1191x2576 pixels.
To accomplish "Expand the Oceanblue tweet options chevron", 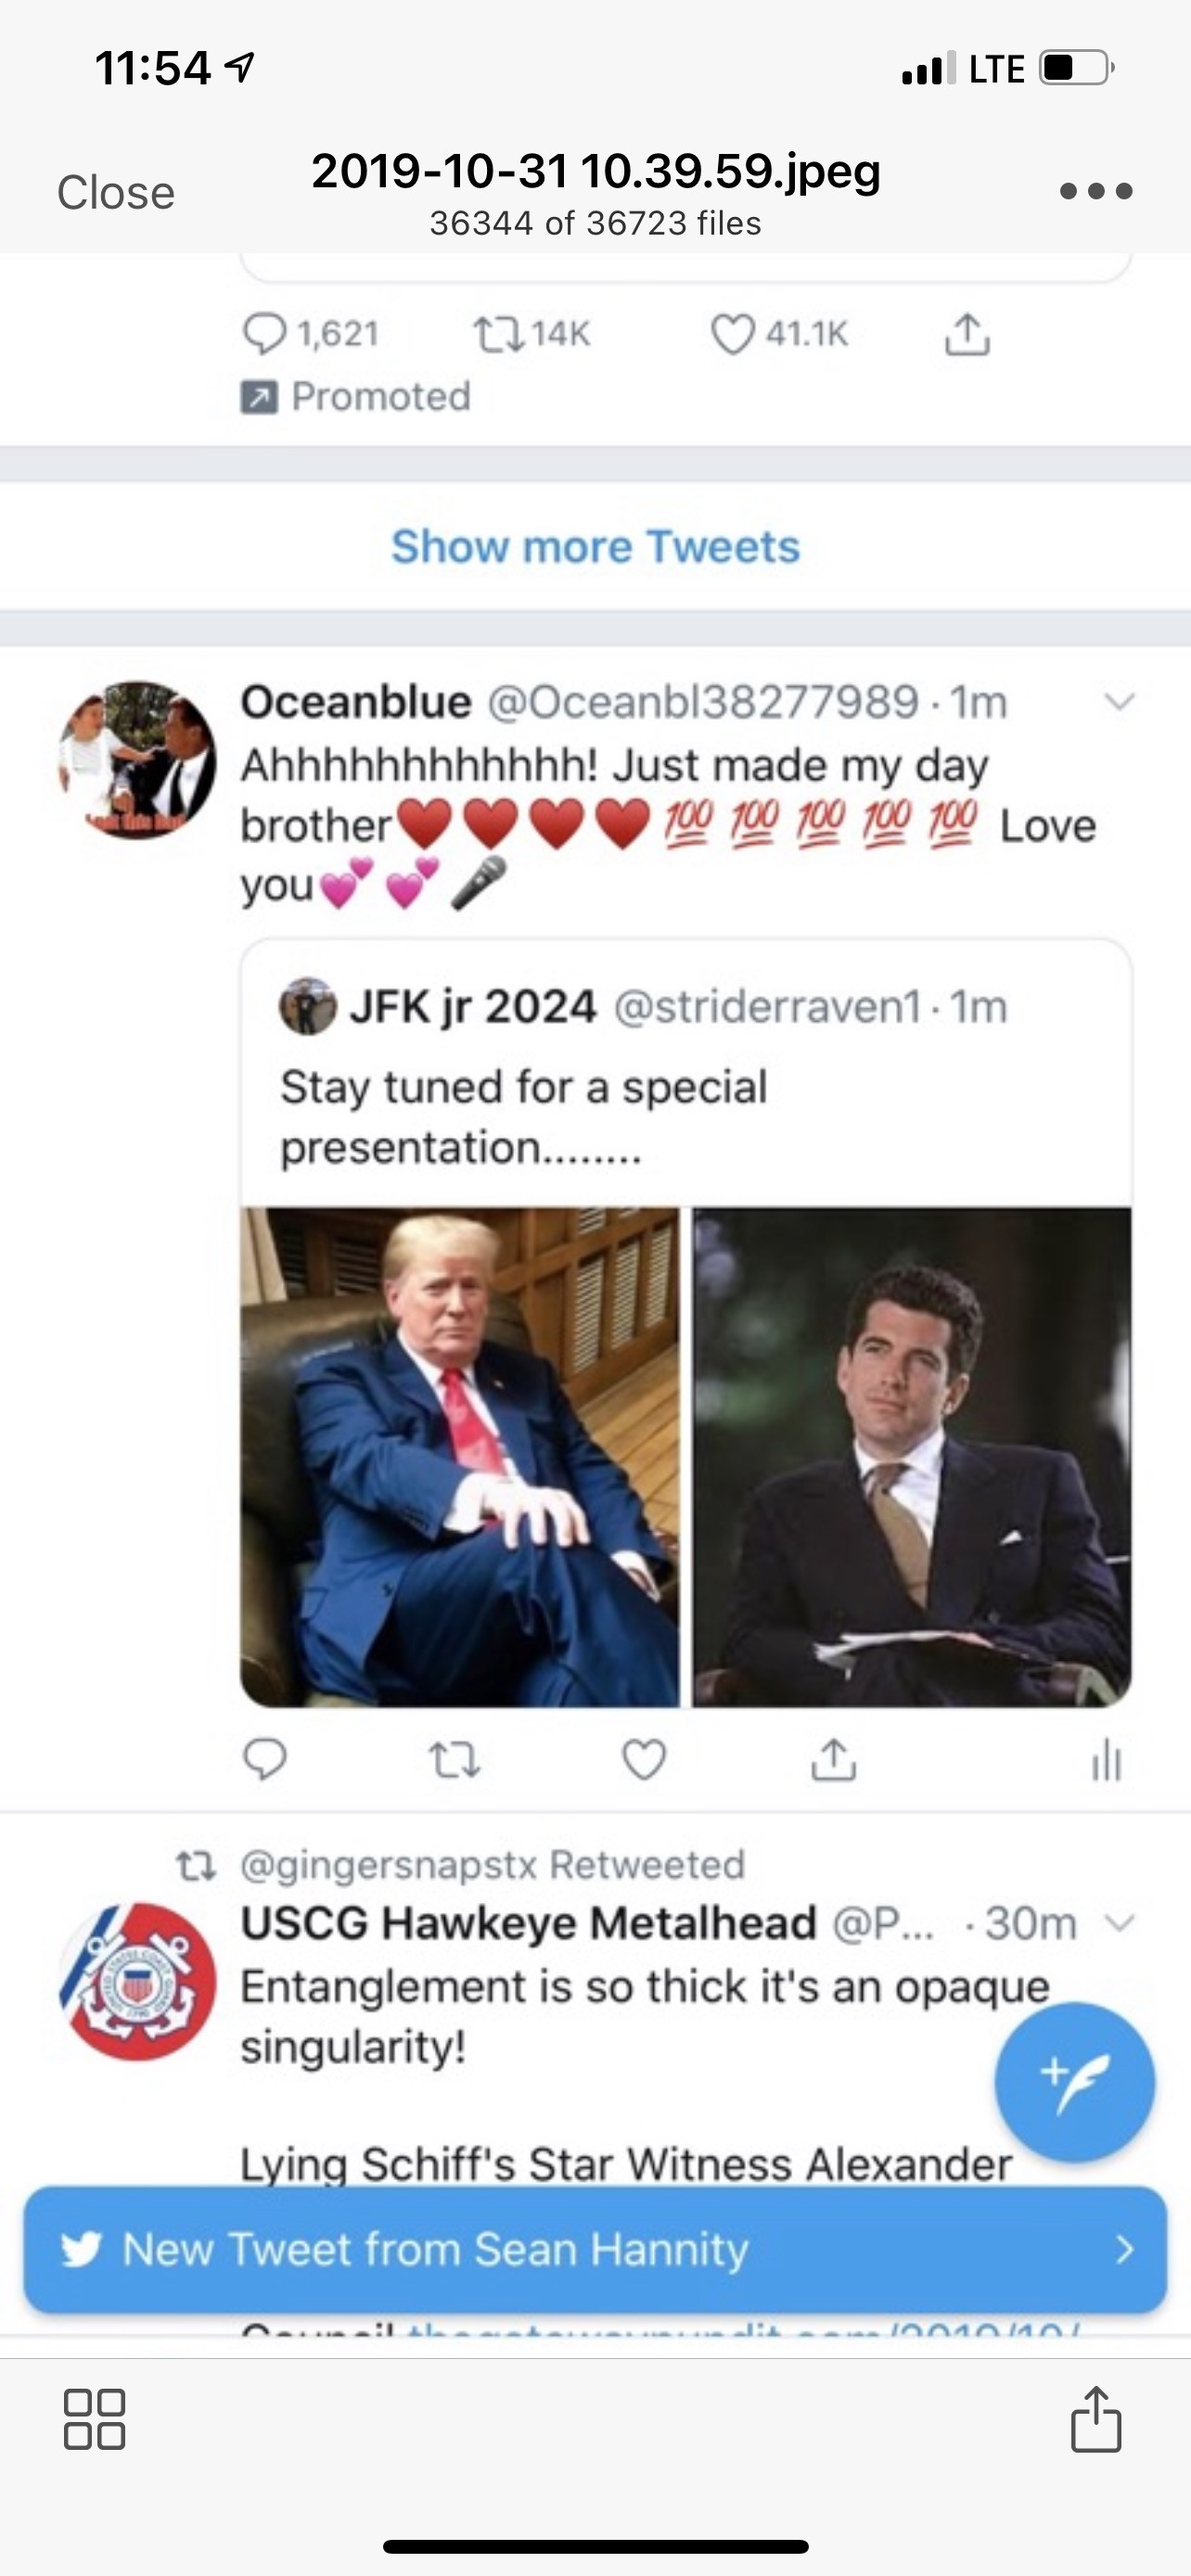I will [x=1119, y=702].
